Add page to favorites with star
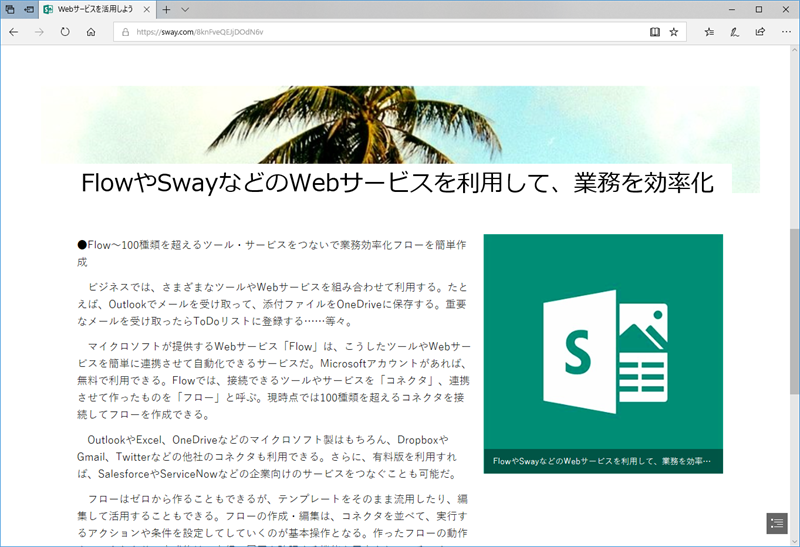Viewport: 800px width, 547px height. tap(674, 32)
